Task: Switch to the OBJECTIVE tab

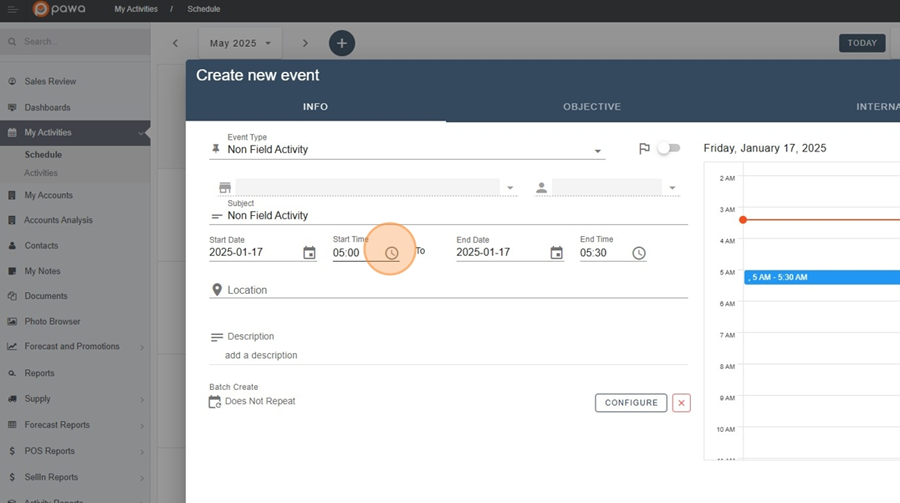Action: coord(592,107)
